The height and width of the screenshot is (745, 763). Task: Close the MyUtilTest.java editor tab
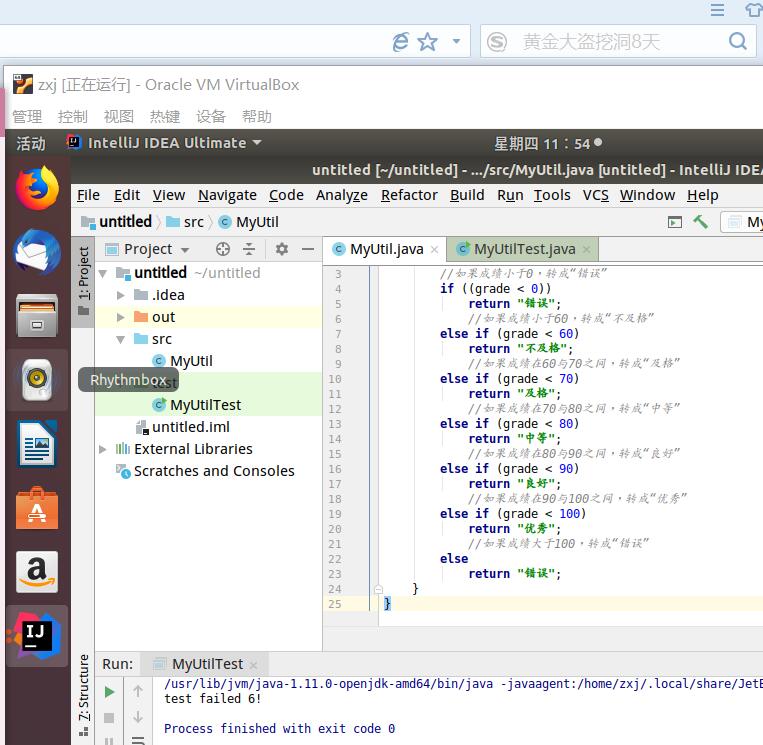[586, 250]
